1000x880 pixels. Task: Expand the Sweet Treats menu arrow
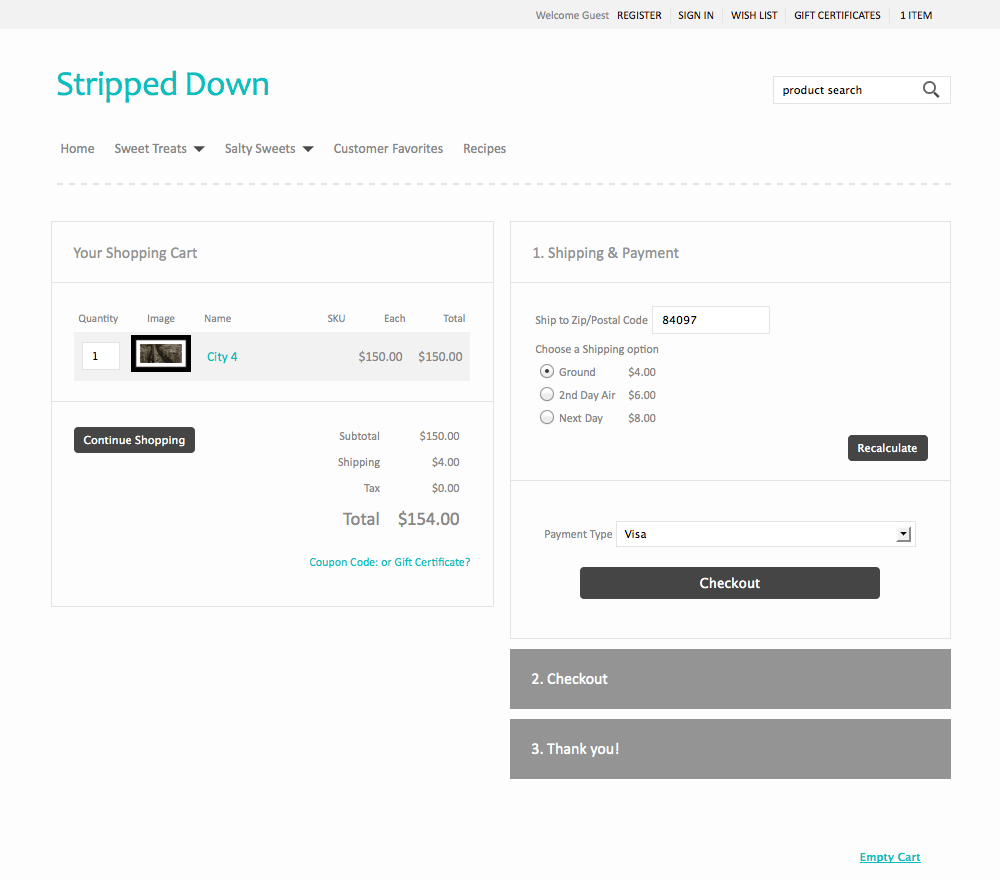[x=199, y=149]
